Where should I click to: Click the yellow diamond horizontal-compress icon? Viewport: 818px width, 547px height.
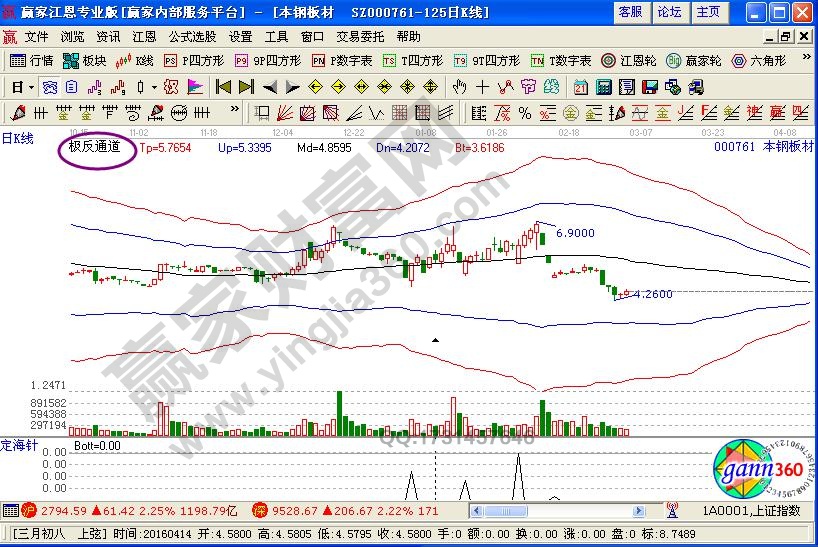(384, 87)
